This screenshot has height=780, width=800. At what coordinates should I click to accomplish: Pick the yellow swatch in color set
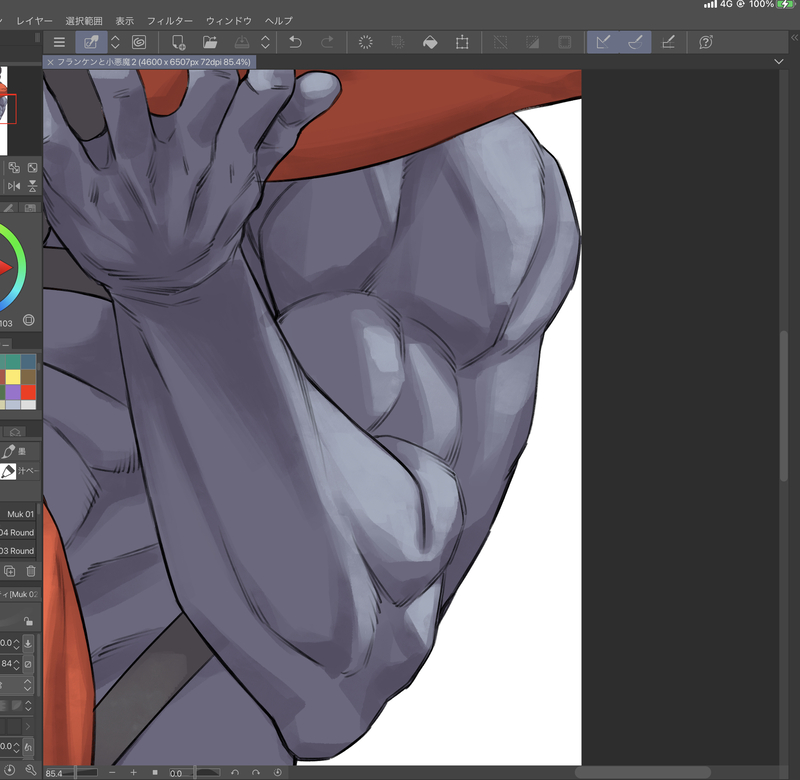point(13,377)
